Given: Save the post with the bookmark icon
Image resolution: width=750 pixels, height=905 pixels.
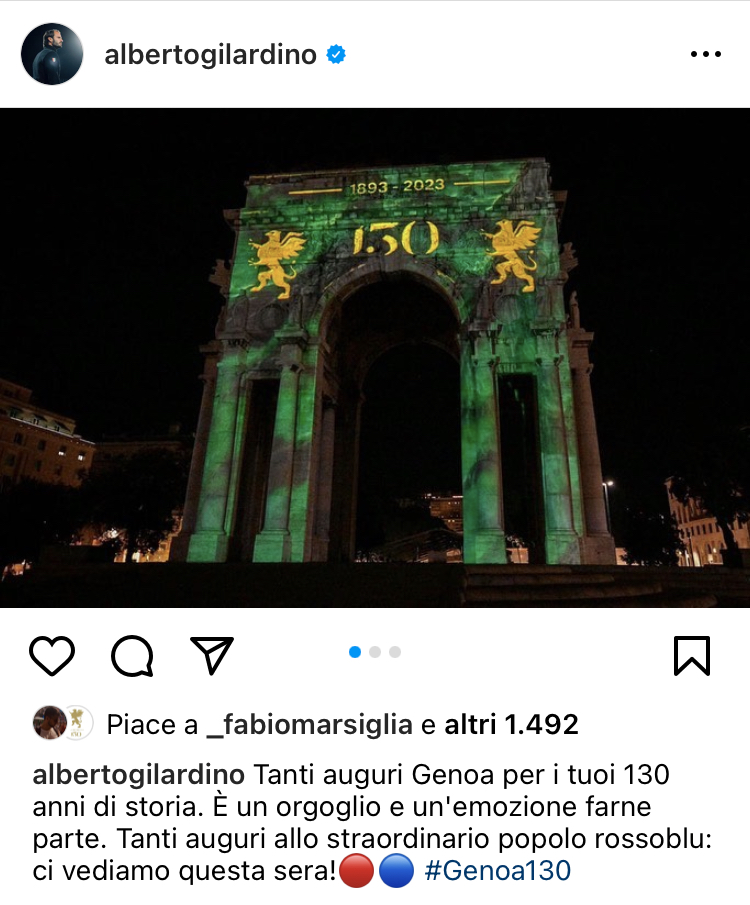Looking at the screenshot, I should coord(692,656).
